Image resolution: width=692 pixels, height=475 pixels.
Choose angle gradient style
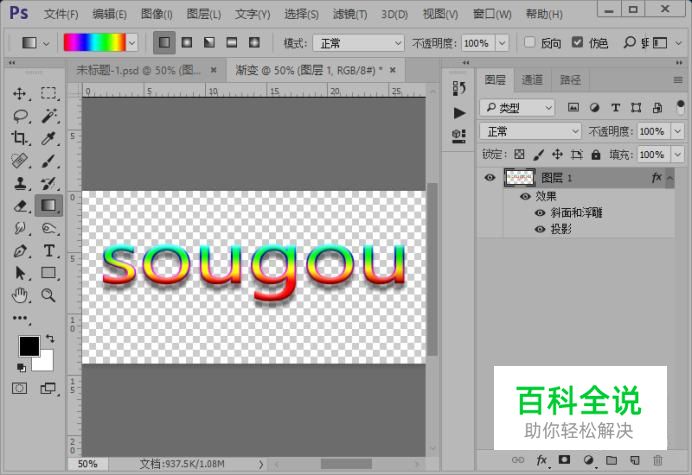(209, 43)
